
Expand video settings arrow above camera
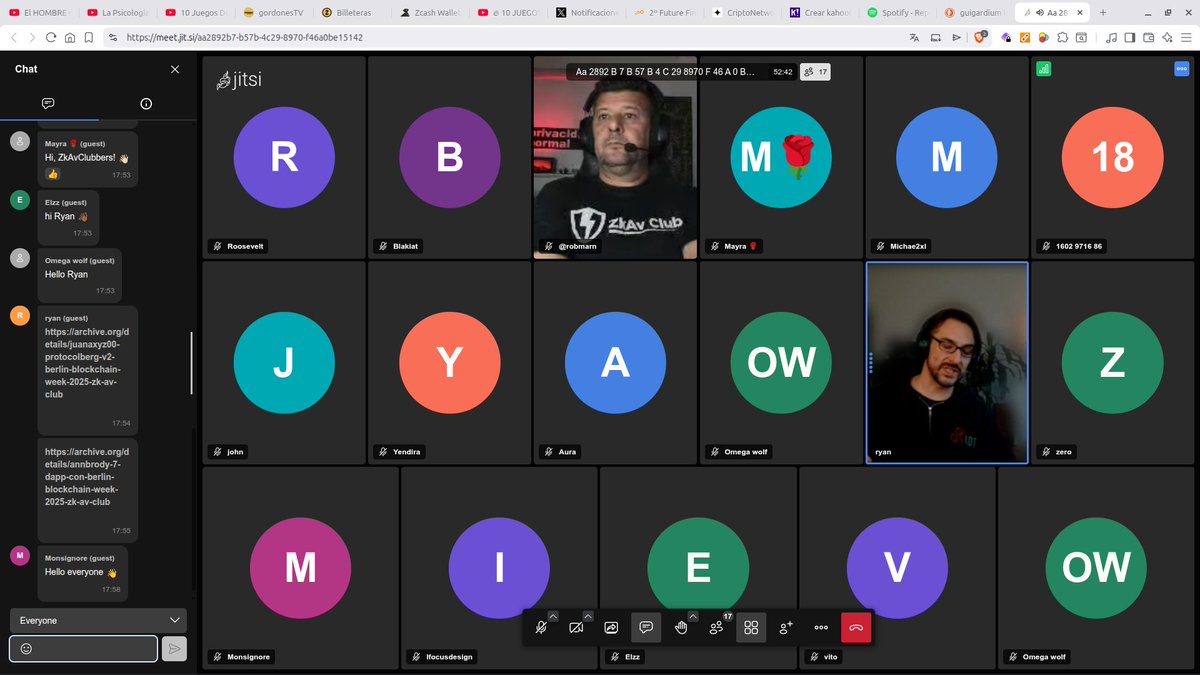click(588, 616)
